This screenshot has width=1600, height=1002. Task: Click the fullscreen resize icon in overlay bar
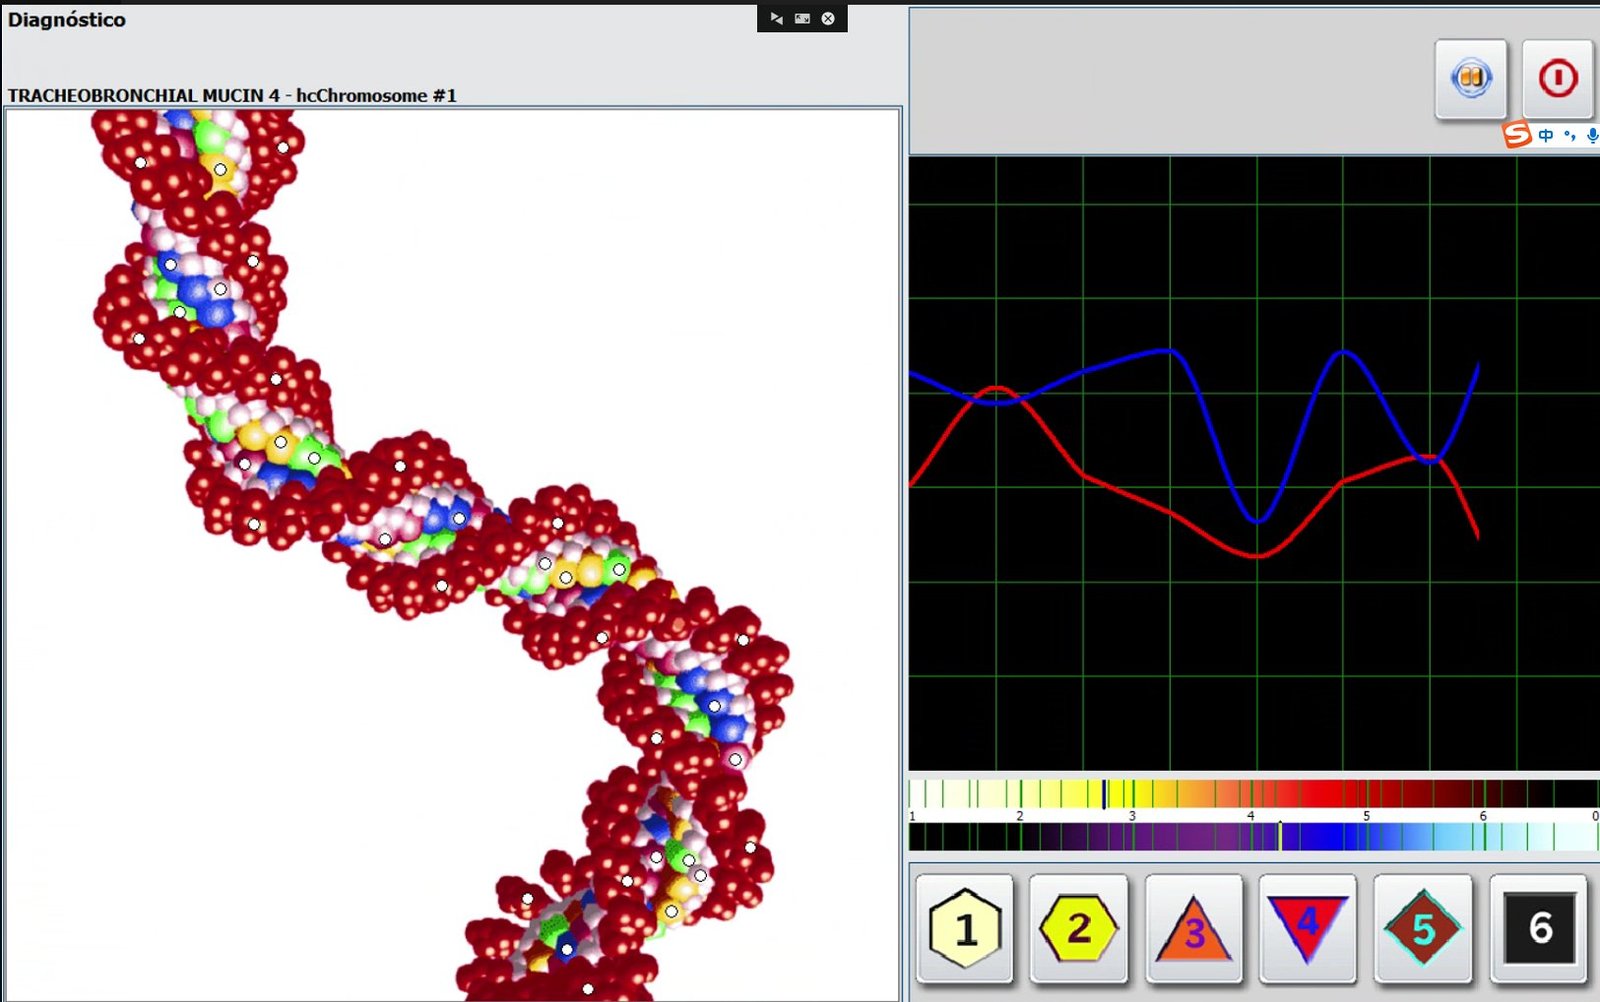(802, 18)
